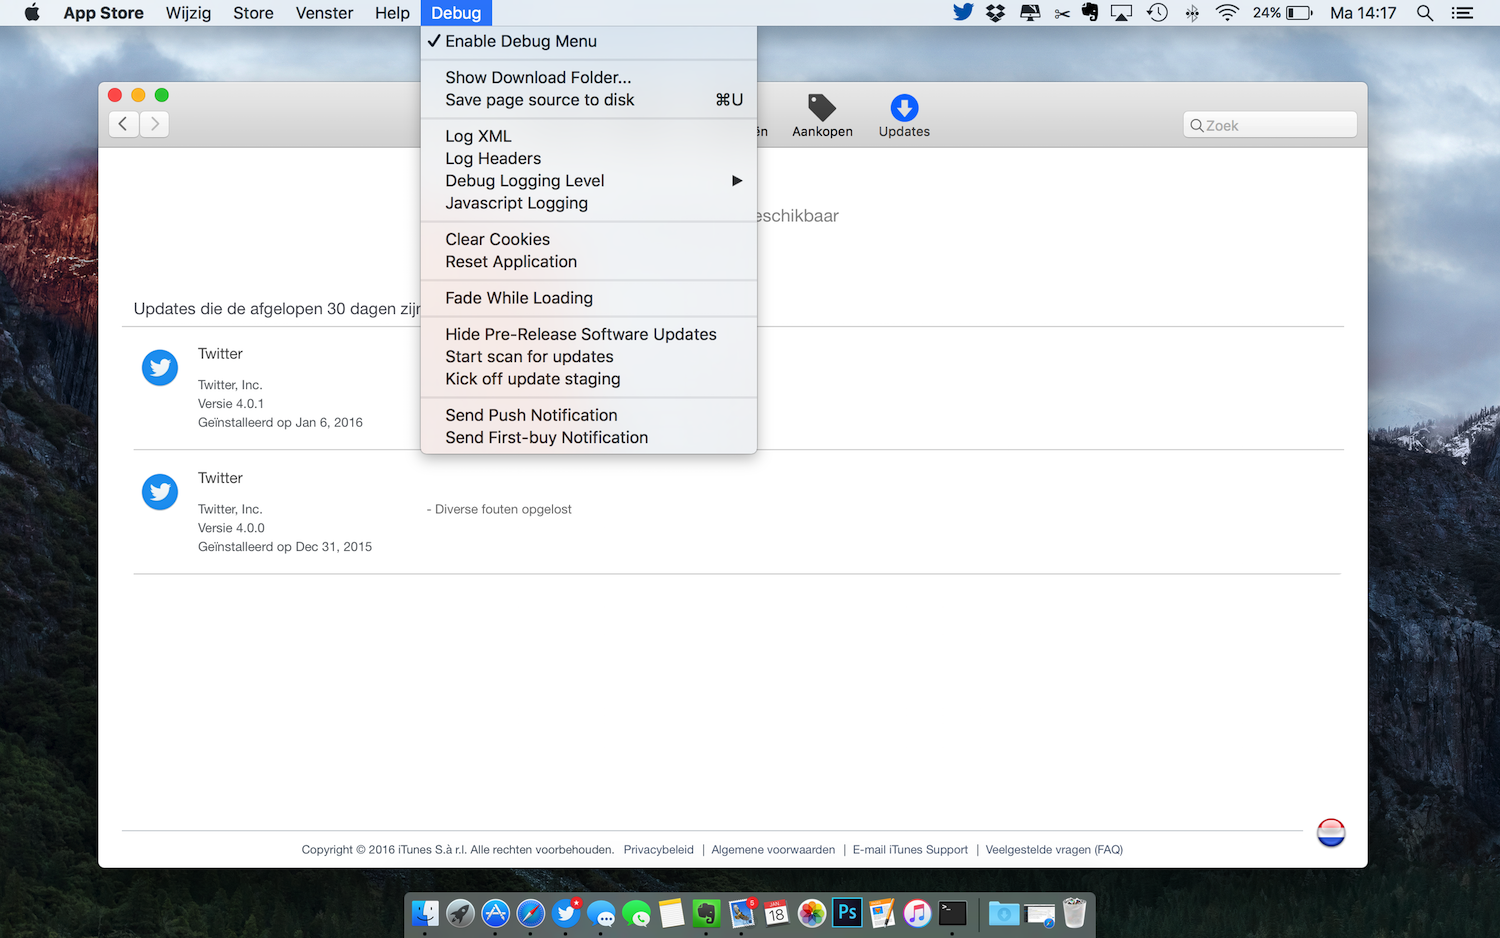Open the Store menu
Screen dimensions: 1500x938
[253, 13]
